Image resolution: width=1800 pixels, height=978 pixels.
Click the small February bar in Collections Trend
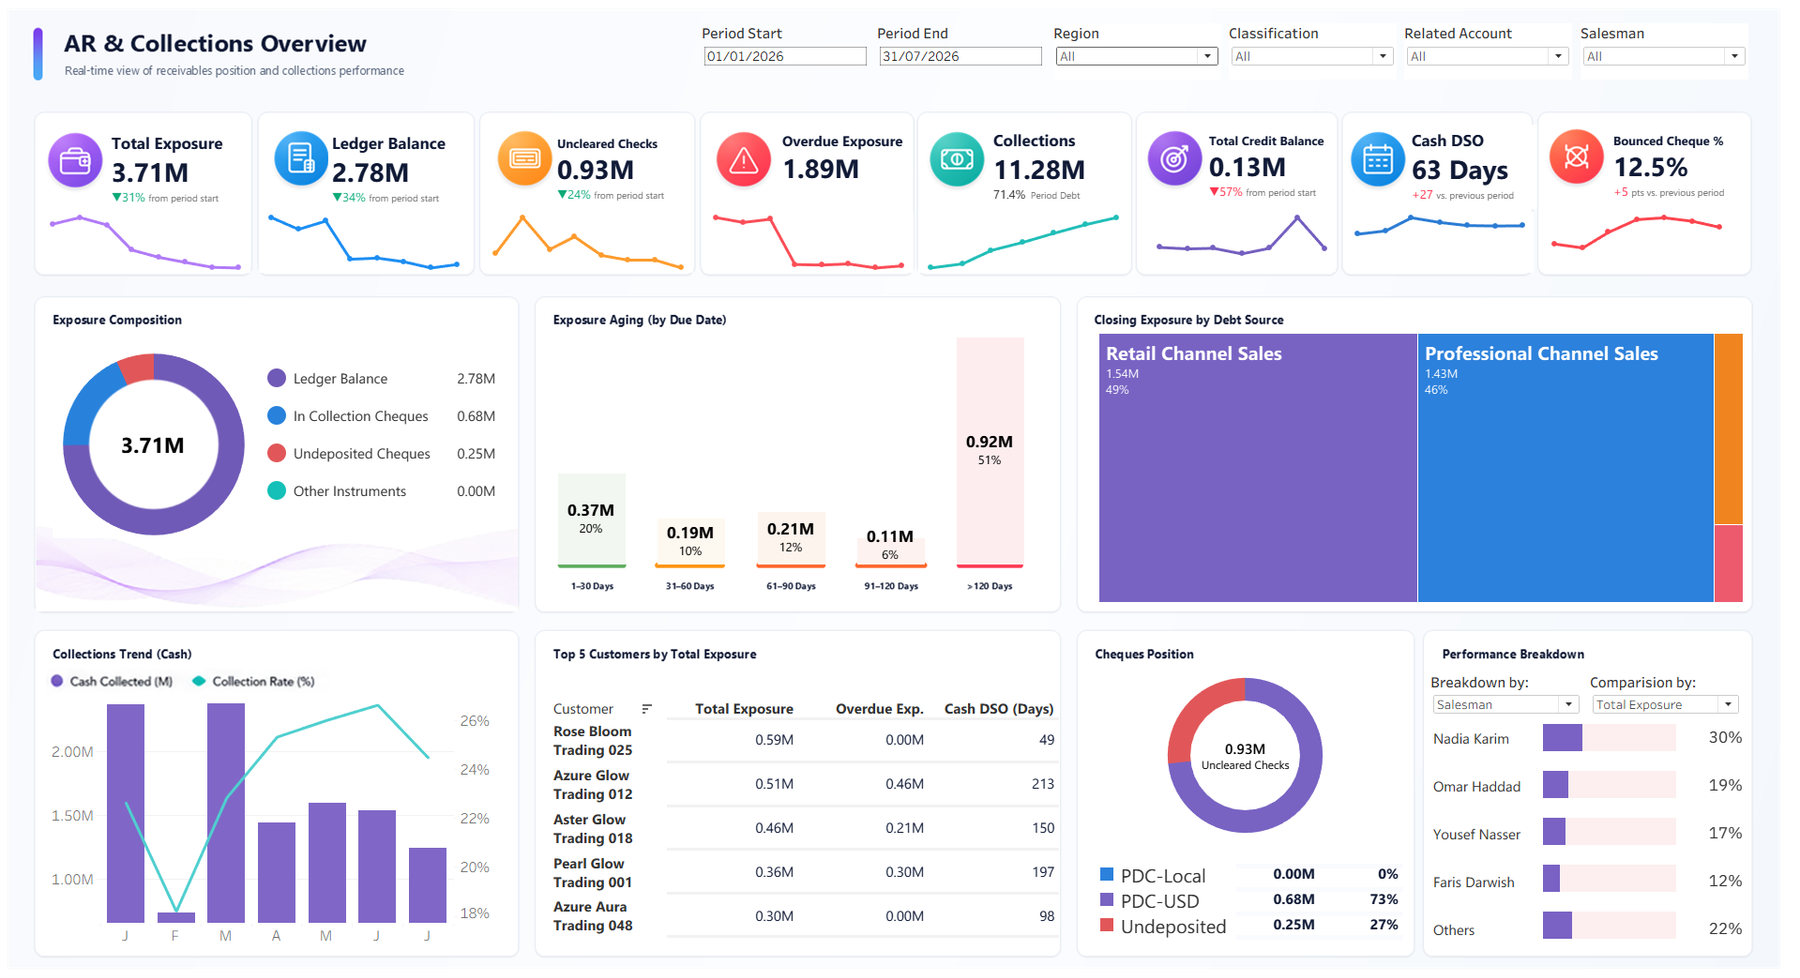176,917
